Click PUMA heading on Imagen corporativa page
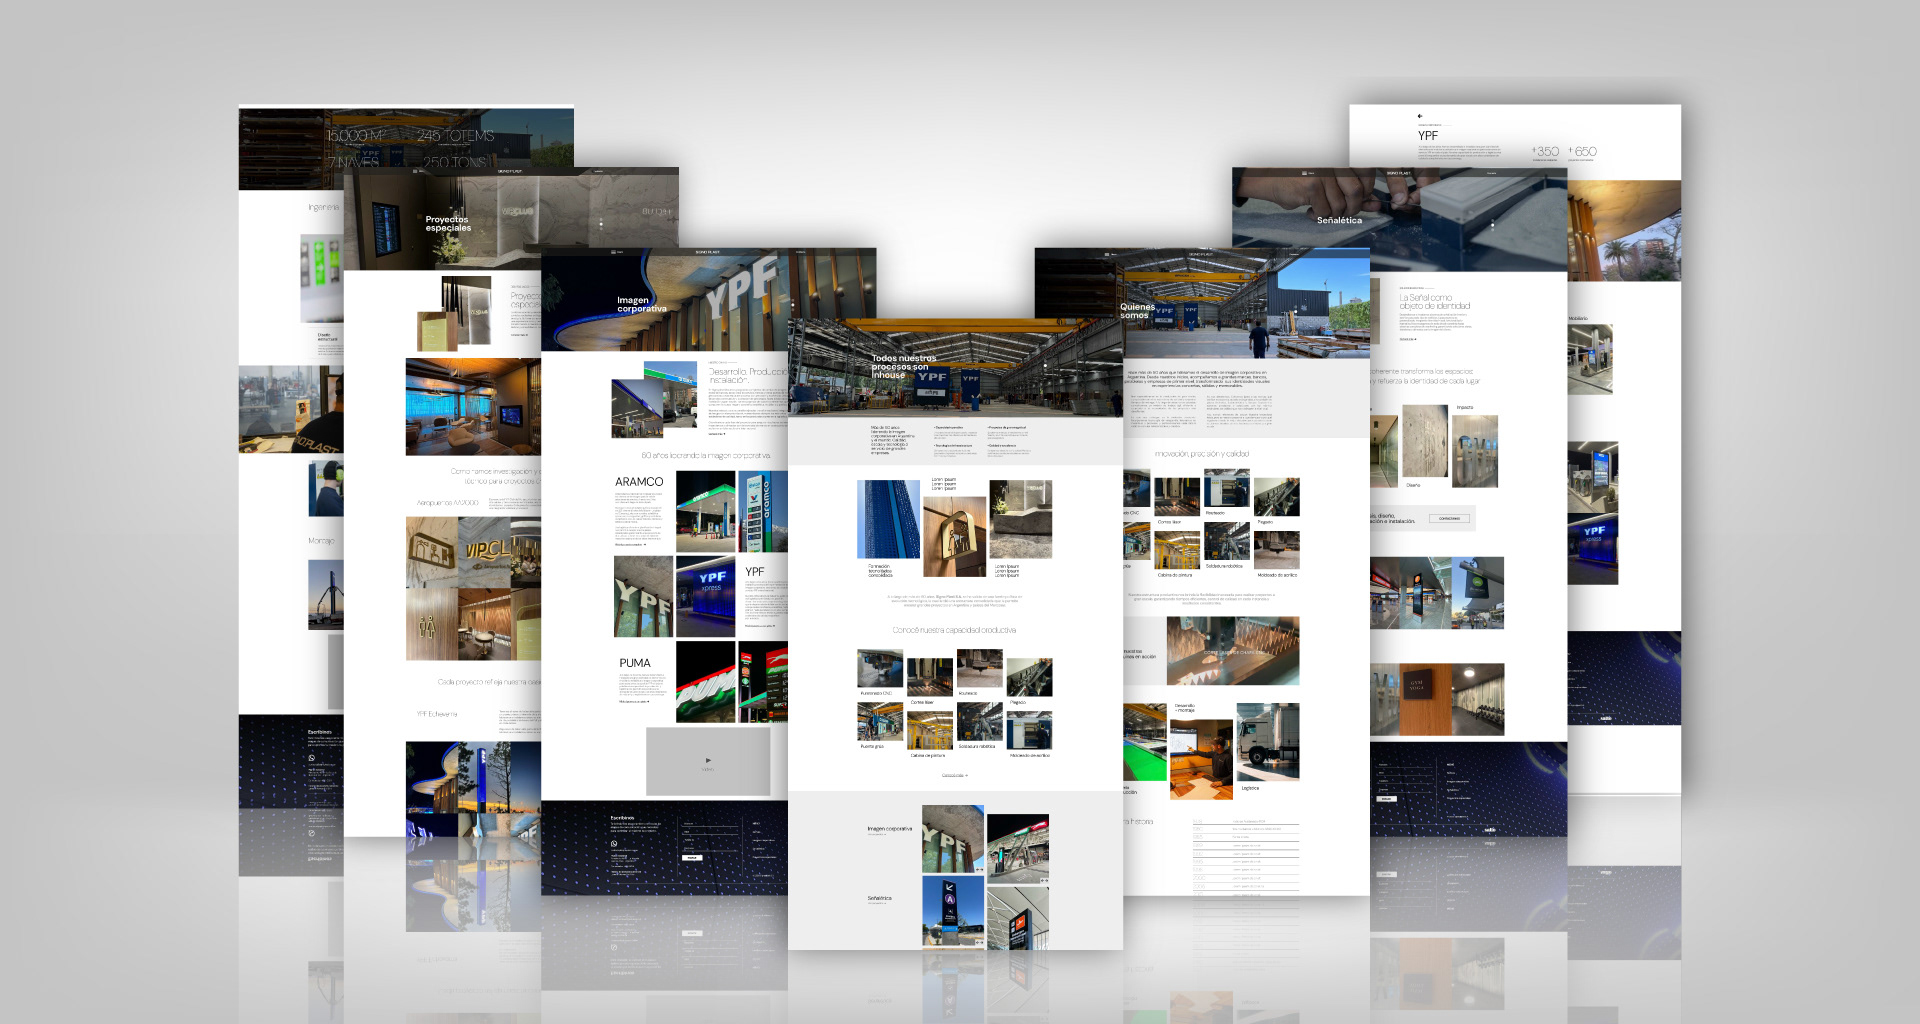 click(635, 663)
